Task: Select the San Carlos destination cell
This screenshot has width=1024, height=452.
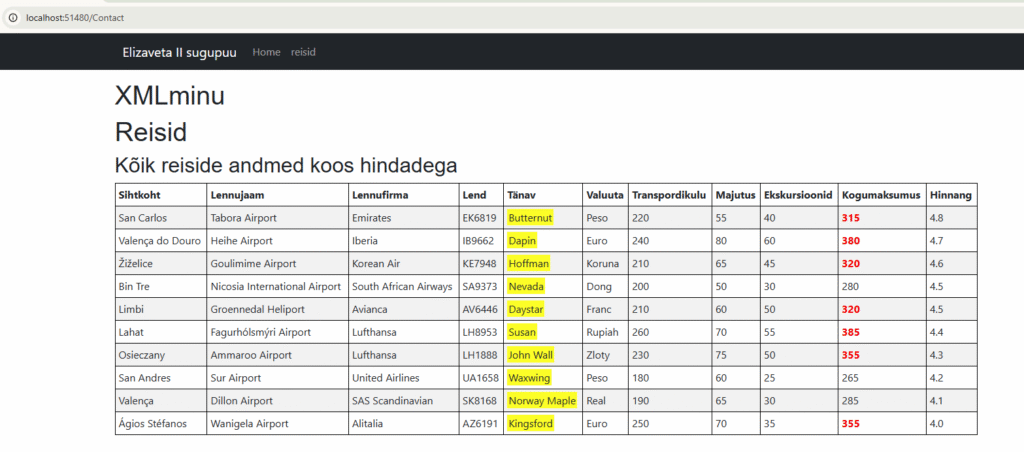Action: point(142,217)
